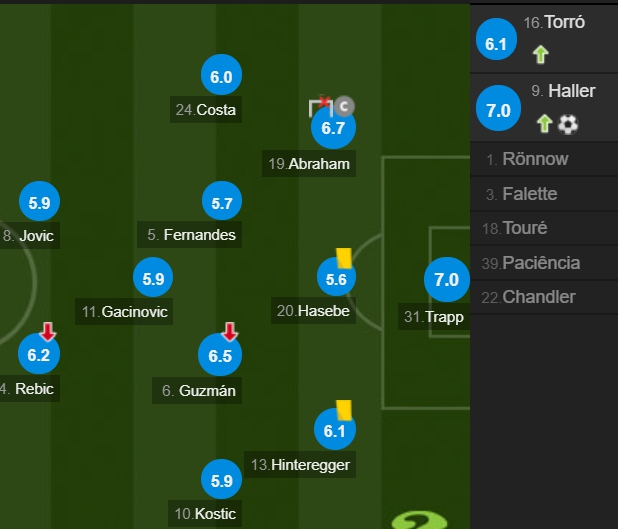Click Hinteregger's yellow card icon
Viewport: 618px width, 529px height.
click(343, 410)
